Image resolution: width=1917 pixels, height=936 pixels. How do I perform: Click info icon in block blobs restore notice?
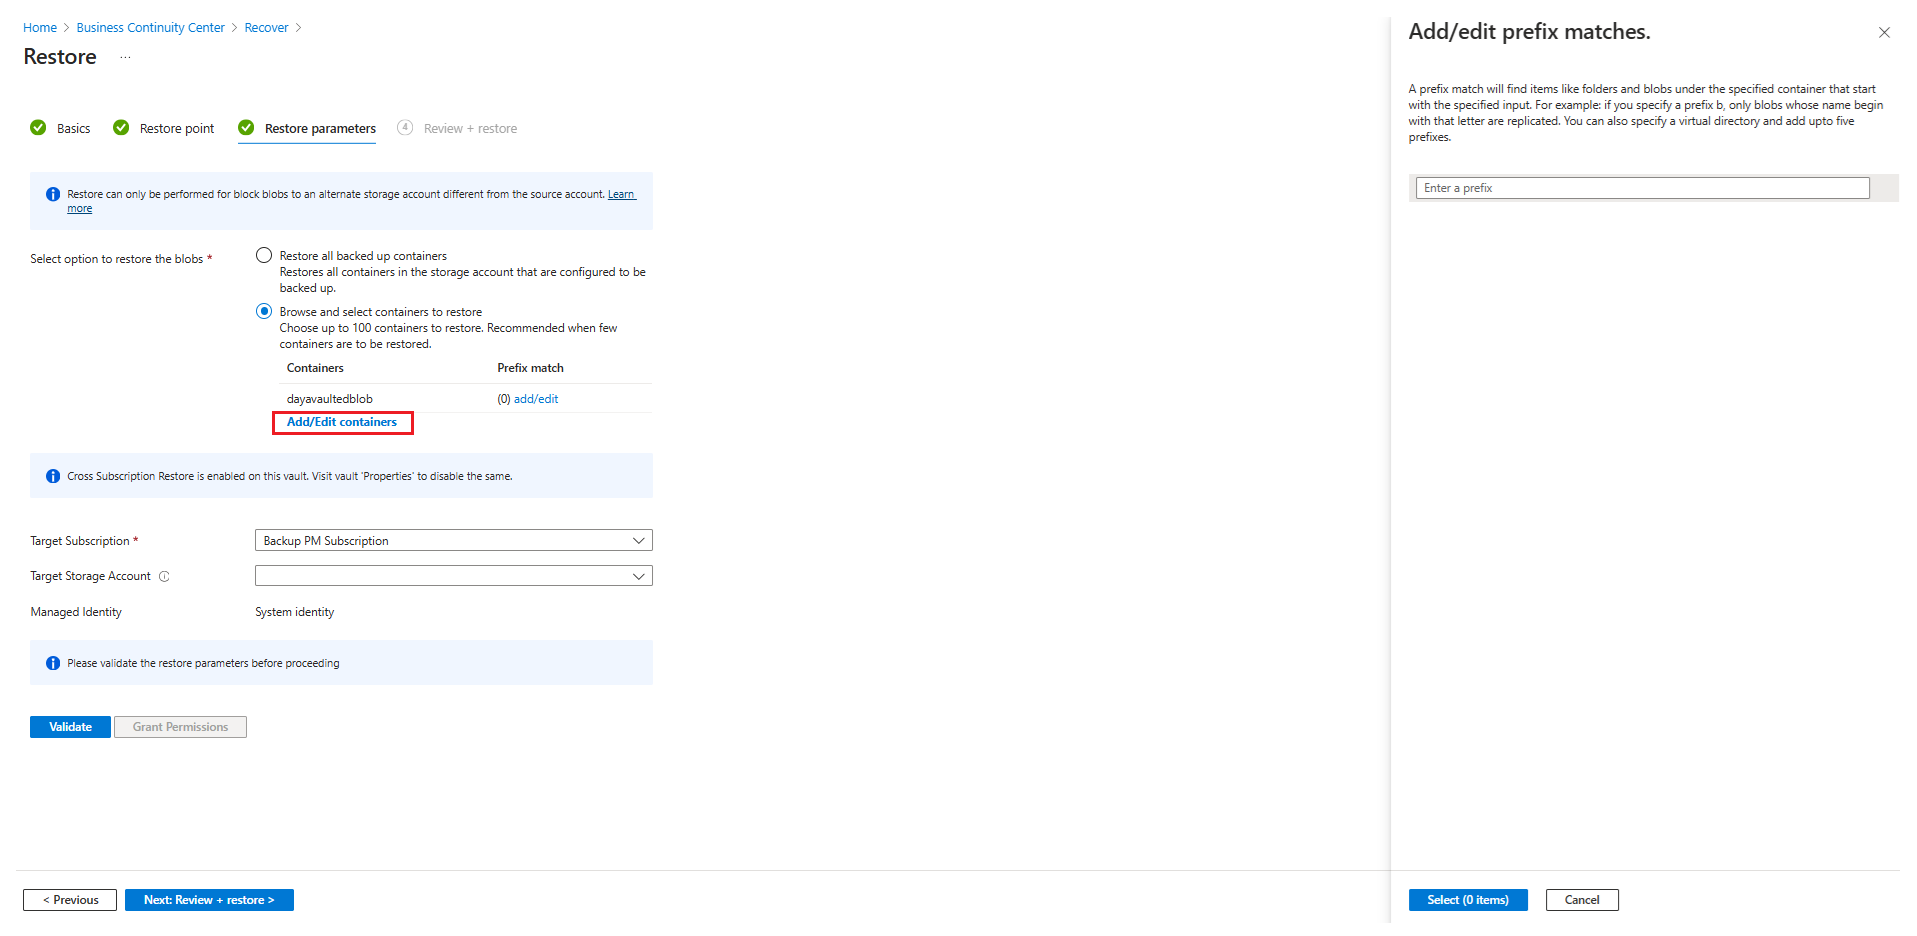click(53, 195)
